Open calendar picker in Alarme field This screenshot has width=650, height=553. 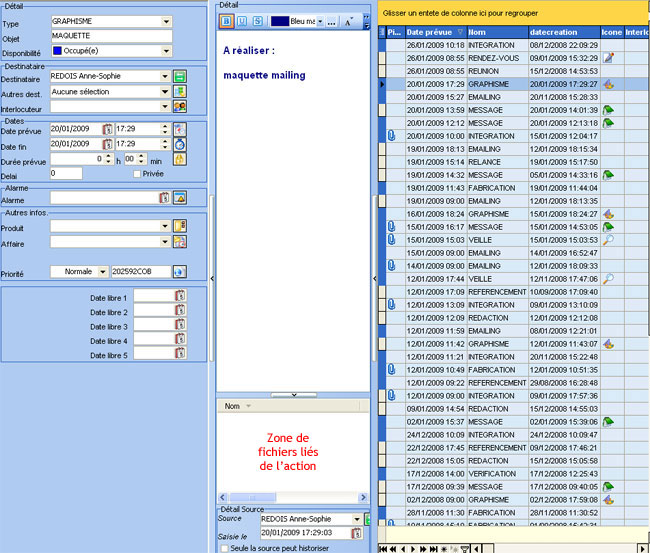(x=165, y=198)
